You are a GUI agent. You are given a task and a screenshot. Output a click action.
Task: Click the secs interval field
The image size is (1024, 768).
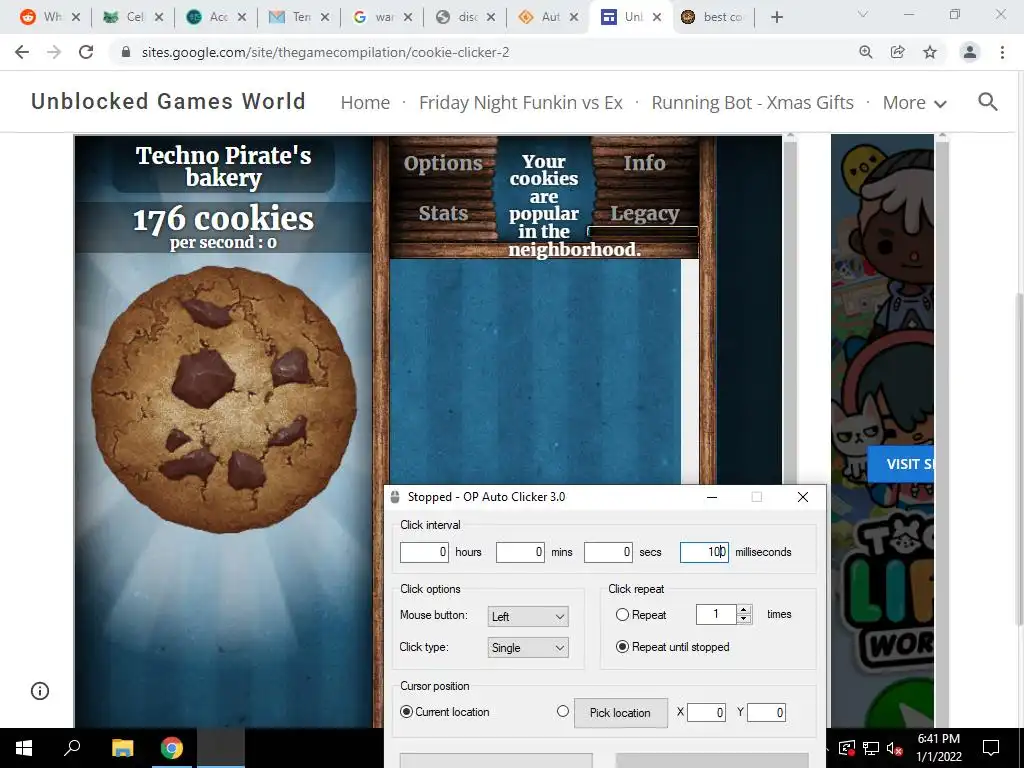[x=608, y=552]
